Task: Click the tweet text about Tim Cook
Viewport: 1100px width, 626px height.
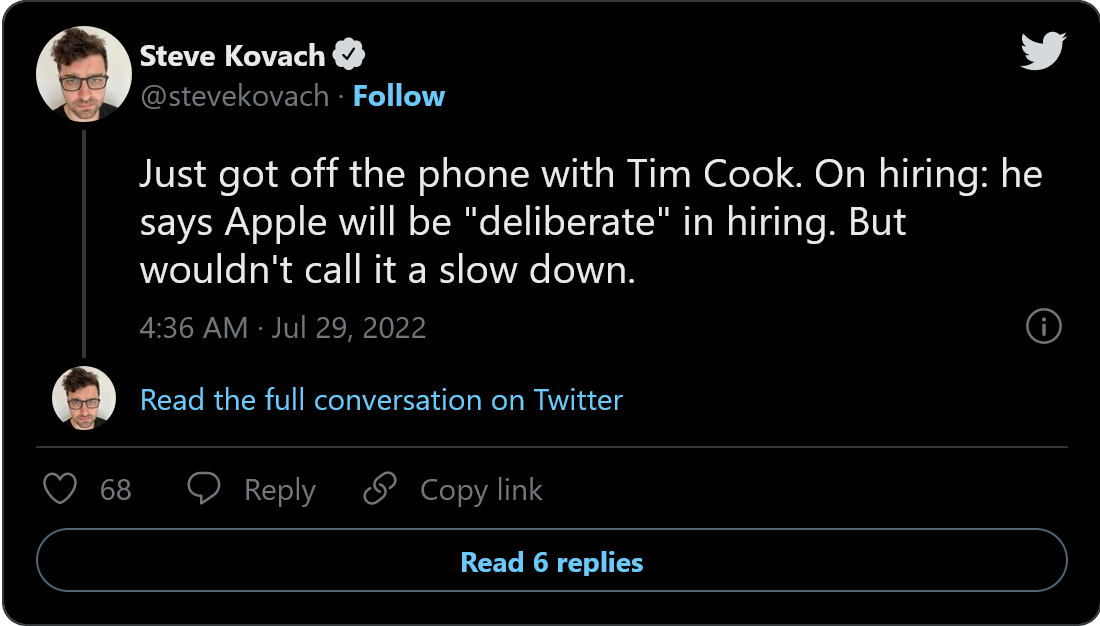Action: pyautogui.click(x=590, y=222)
